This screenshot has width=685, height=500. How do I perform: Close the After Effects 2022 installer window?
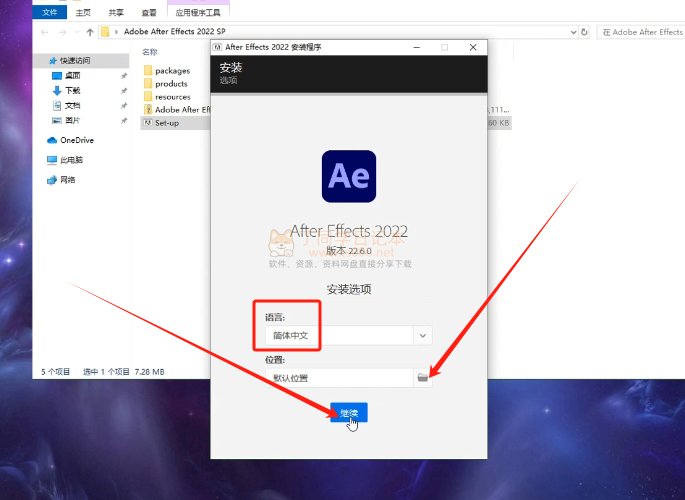[x=473, y=47]
